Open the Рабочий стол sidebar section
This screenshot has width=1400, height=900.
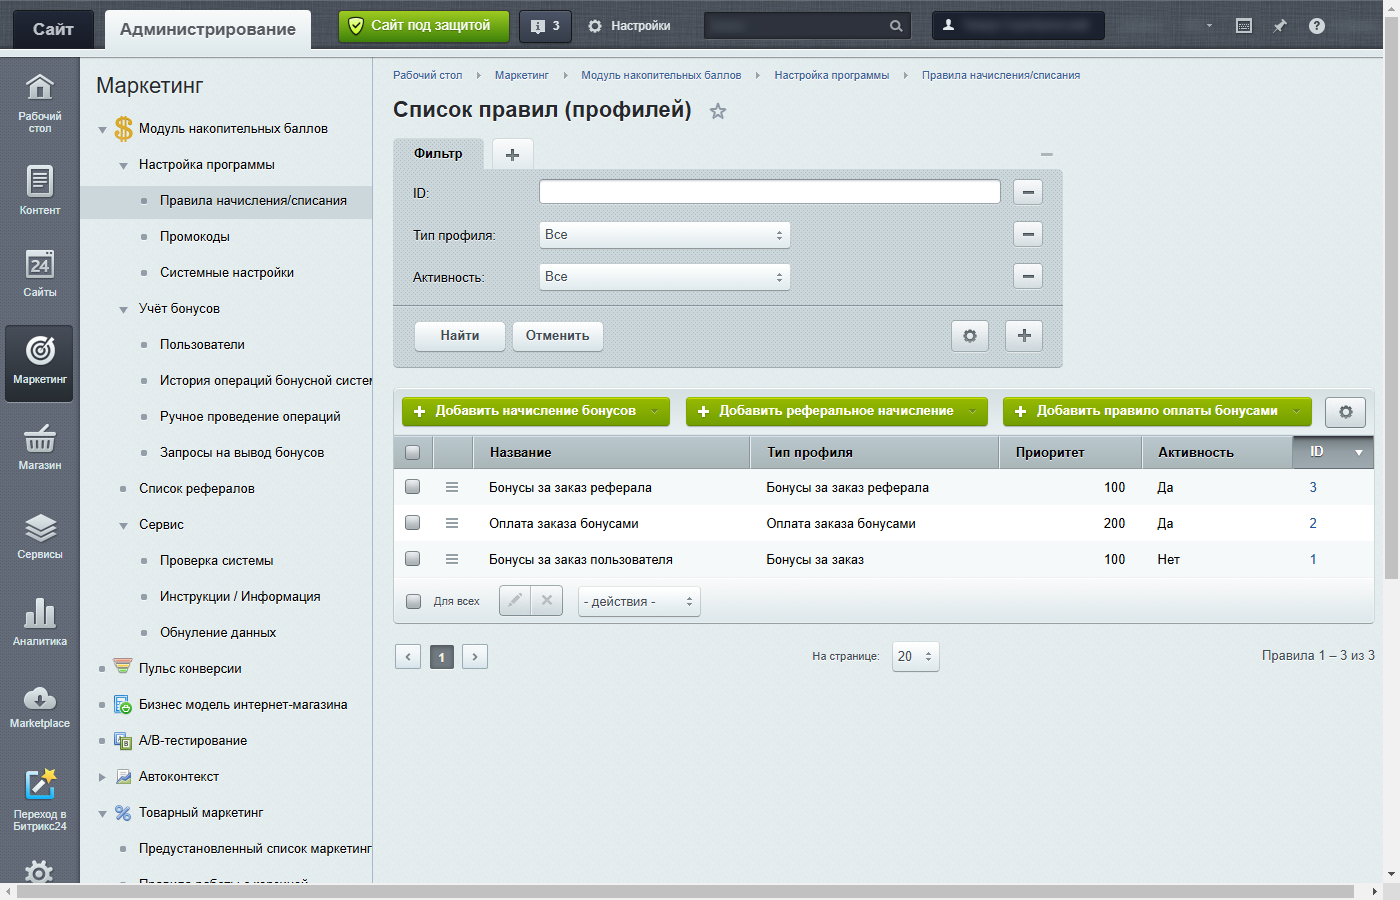(x=39, y=103)
